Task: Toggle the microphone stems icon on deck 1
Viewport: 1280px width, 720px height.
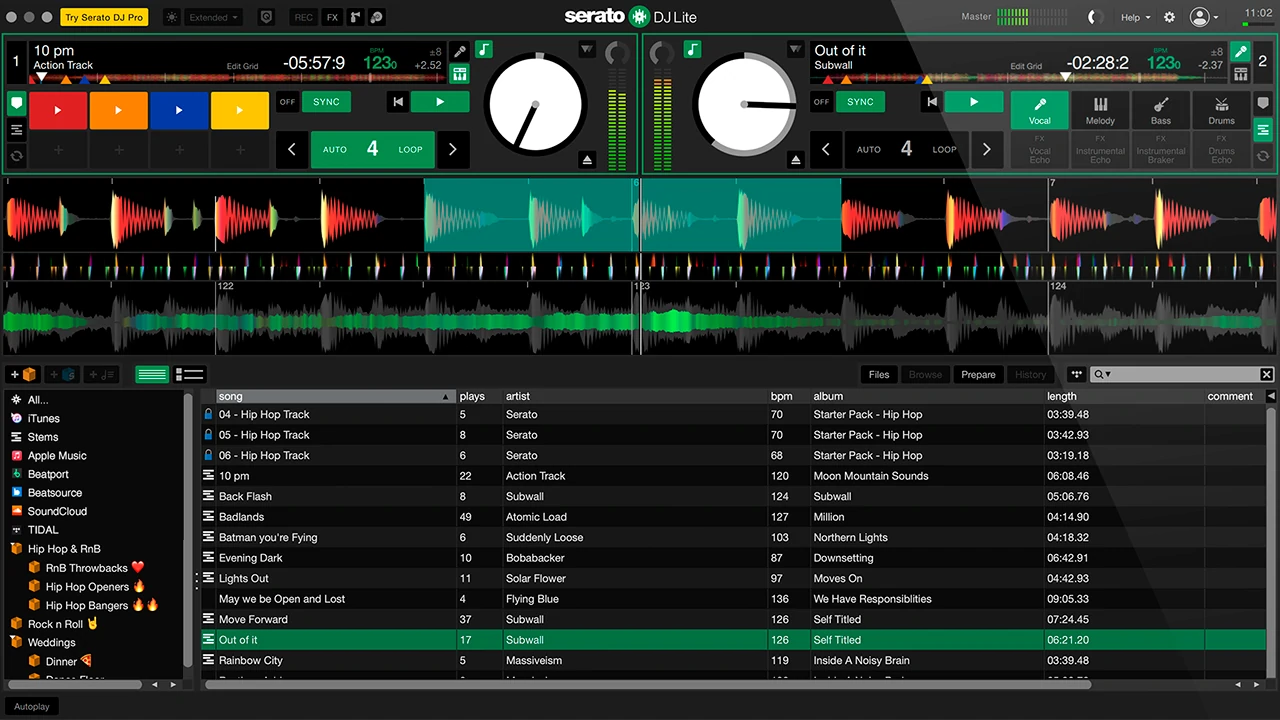Action: 459,52
